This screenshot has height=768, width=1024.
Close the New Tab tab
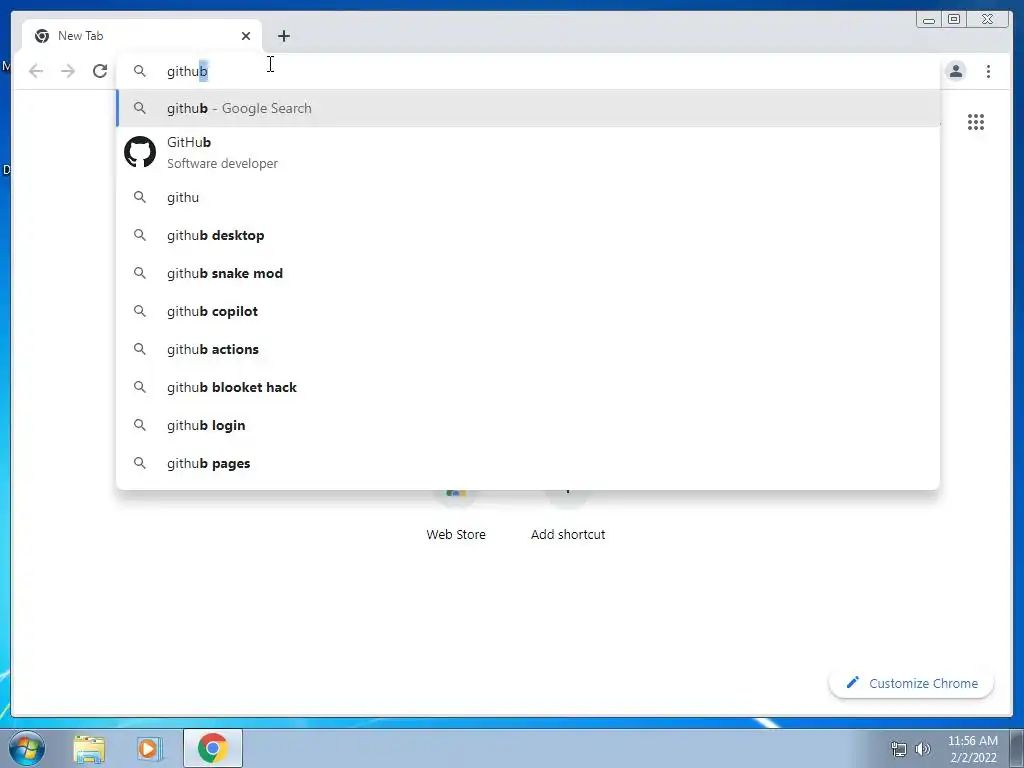[246, 36]
